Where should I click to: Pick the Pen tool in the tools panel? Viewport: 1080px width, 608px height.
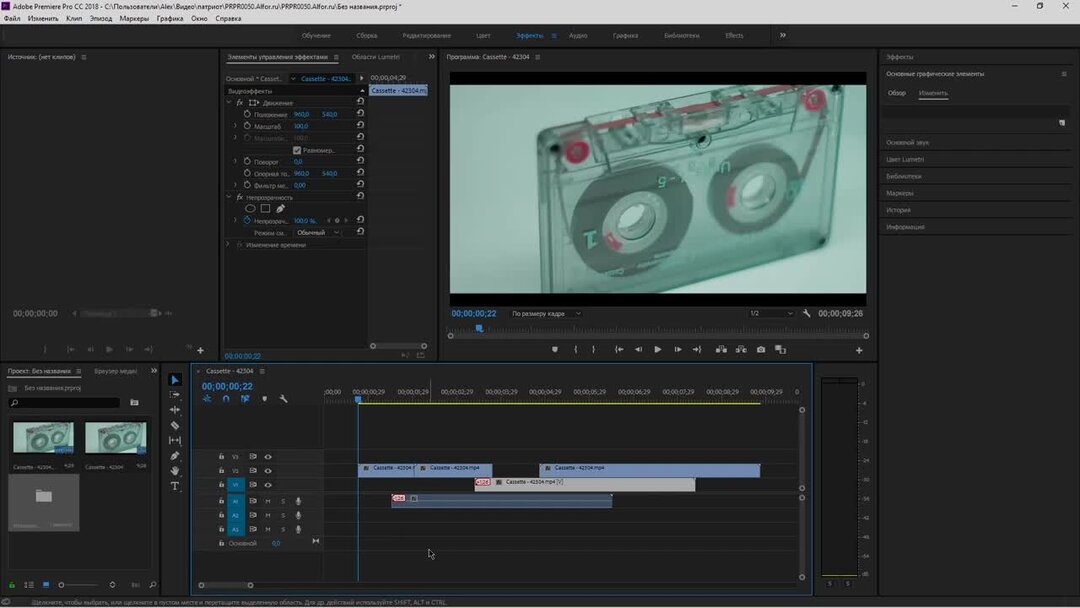pos(175,456)
